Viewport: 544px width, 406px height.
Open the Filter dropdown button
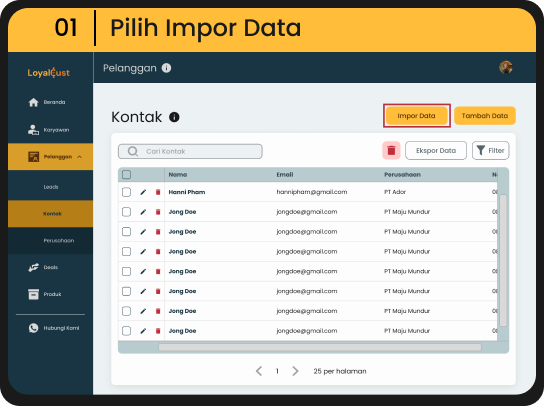(491, 151)
